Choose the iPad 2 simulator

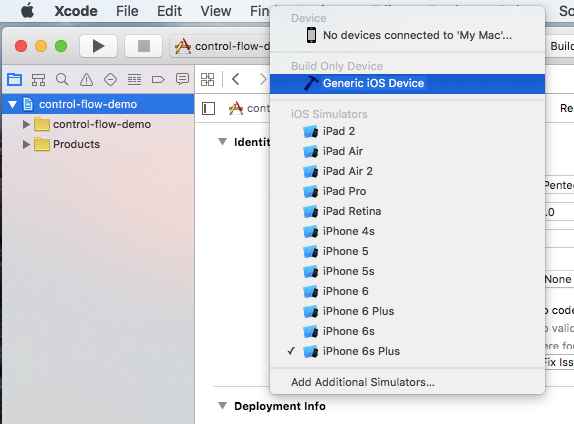click(407, 131)
